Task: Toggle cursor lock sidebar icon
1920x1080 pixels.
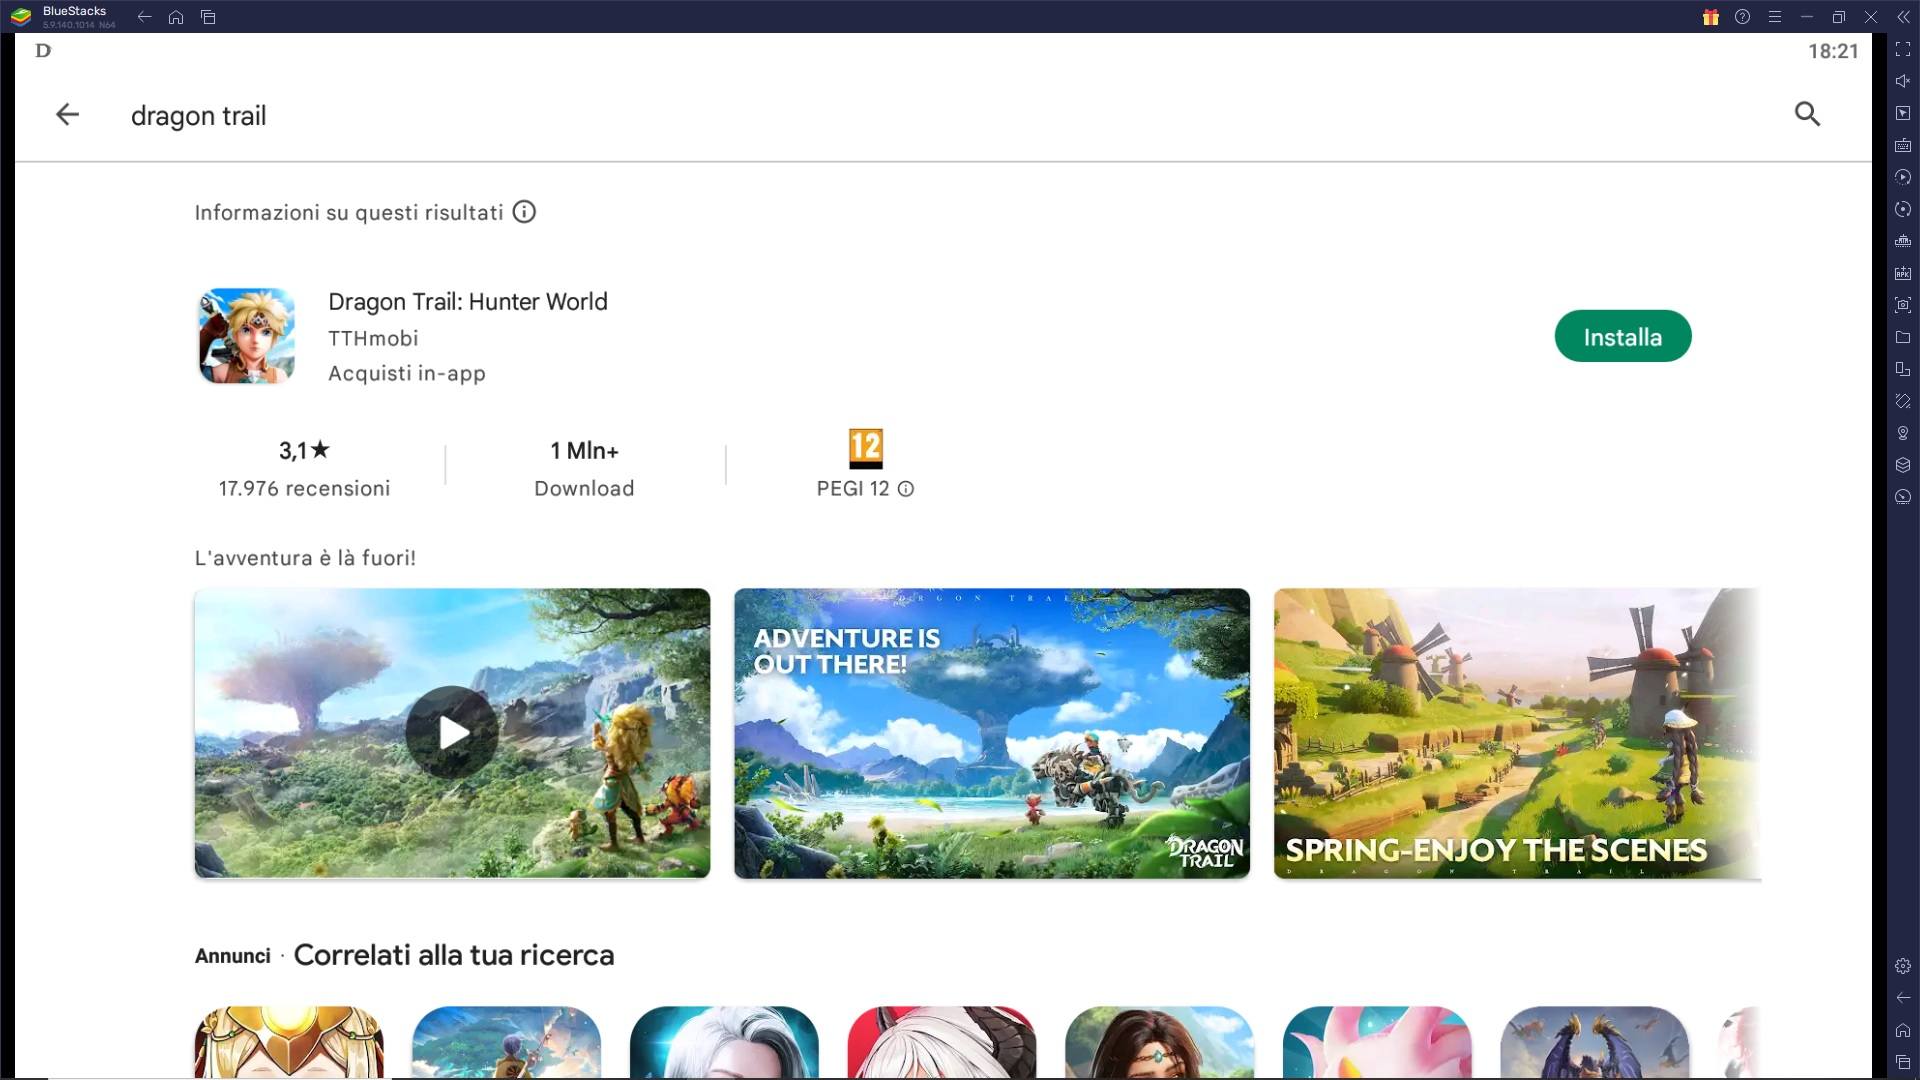Action: point(1903,113)
